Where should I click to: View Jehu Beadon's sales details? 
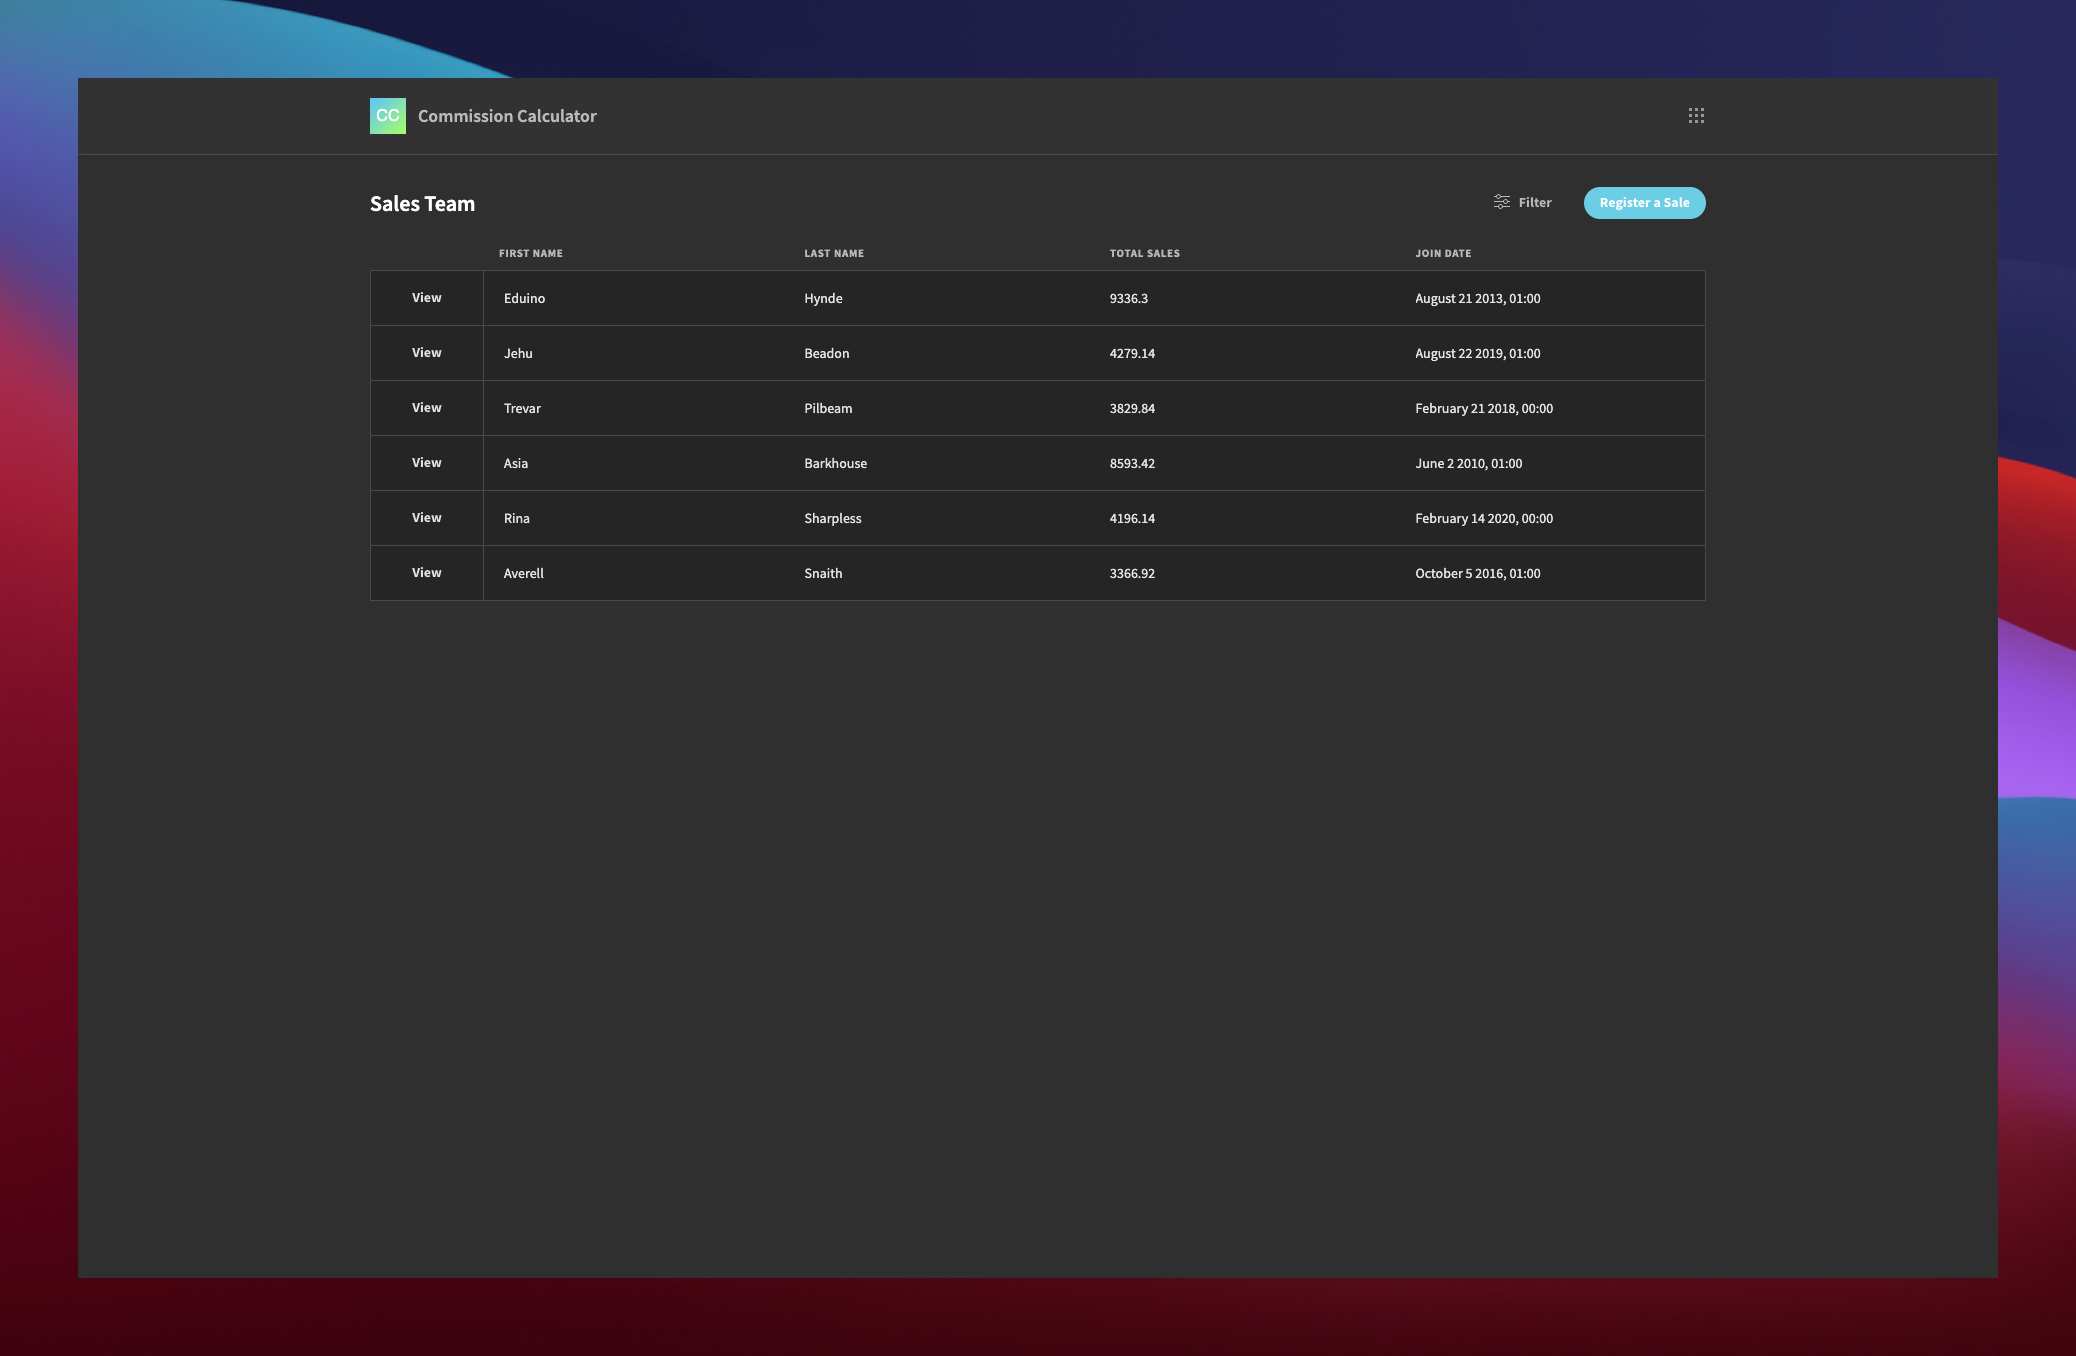click(x=425, y=353)
